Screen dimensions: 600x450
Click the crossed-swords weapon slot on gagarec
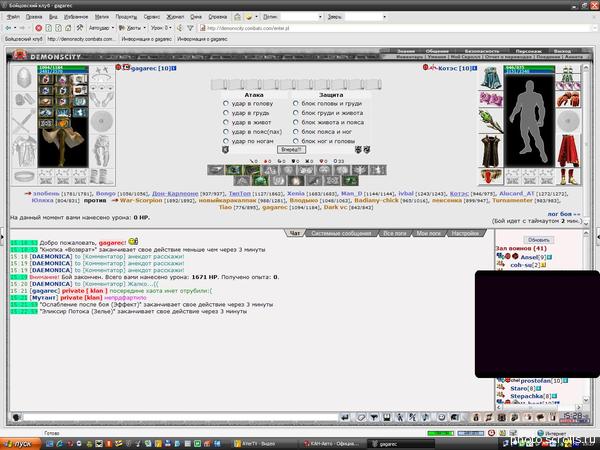pyautogui.click(x=24, y=122)
